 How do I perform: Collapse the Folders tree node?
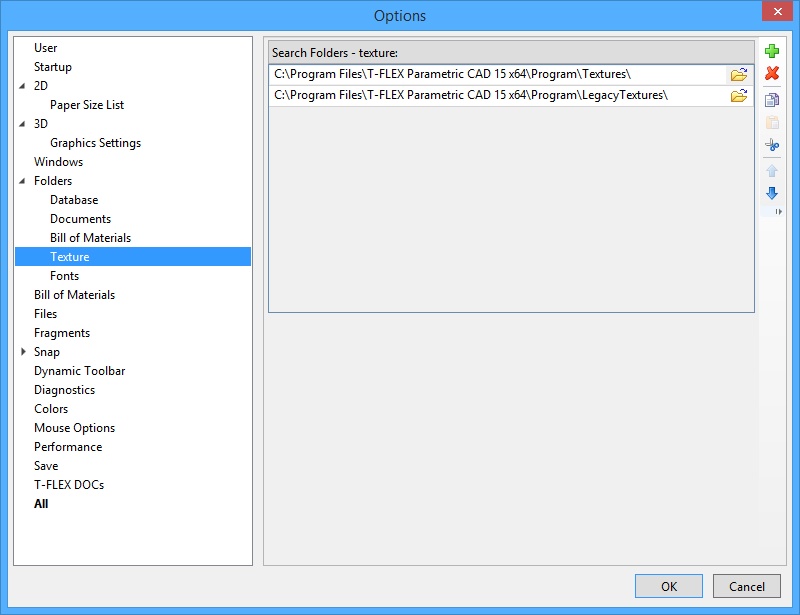click(23, 182)
